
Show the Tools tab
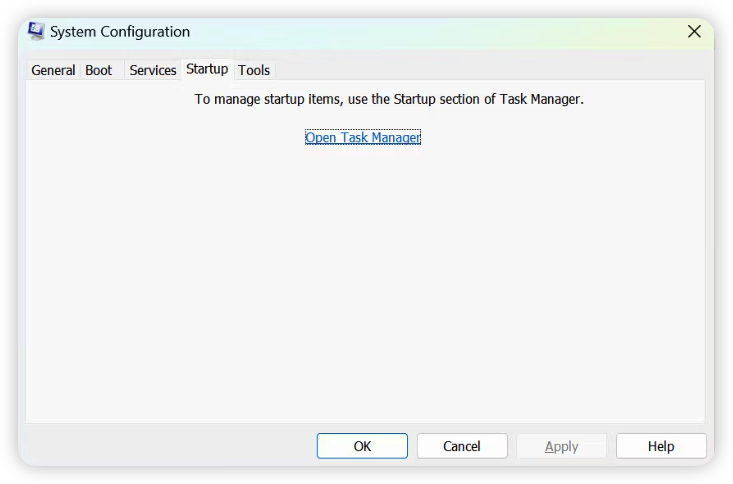[x=254, y=70]
